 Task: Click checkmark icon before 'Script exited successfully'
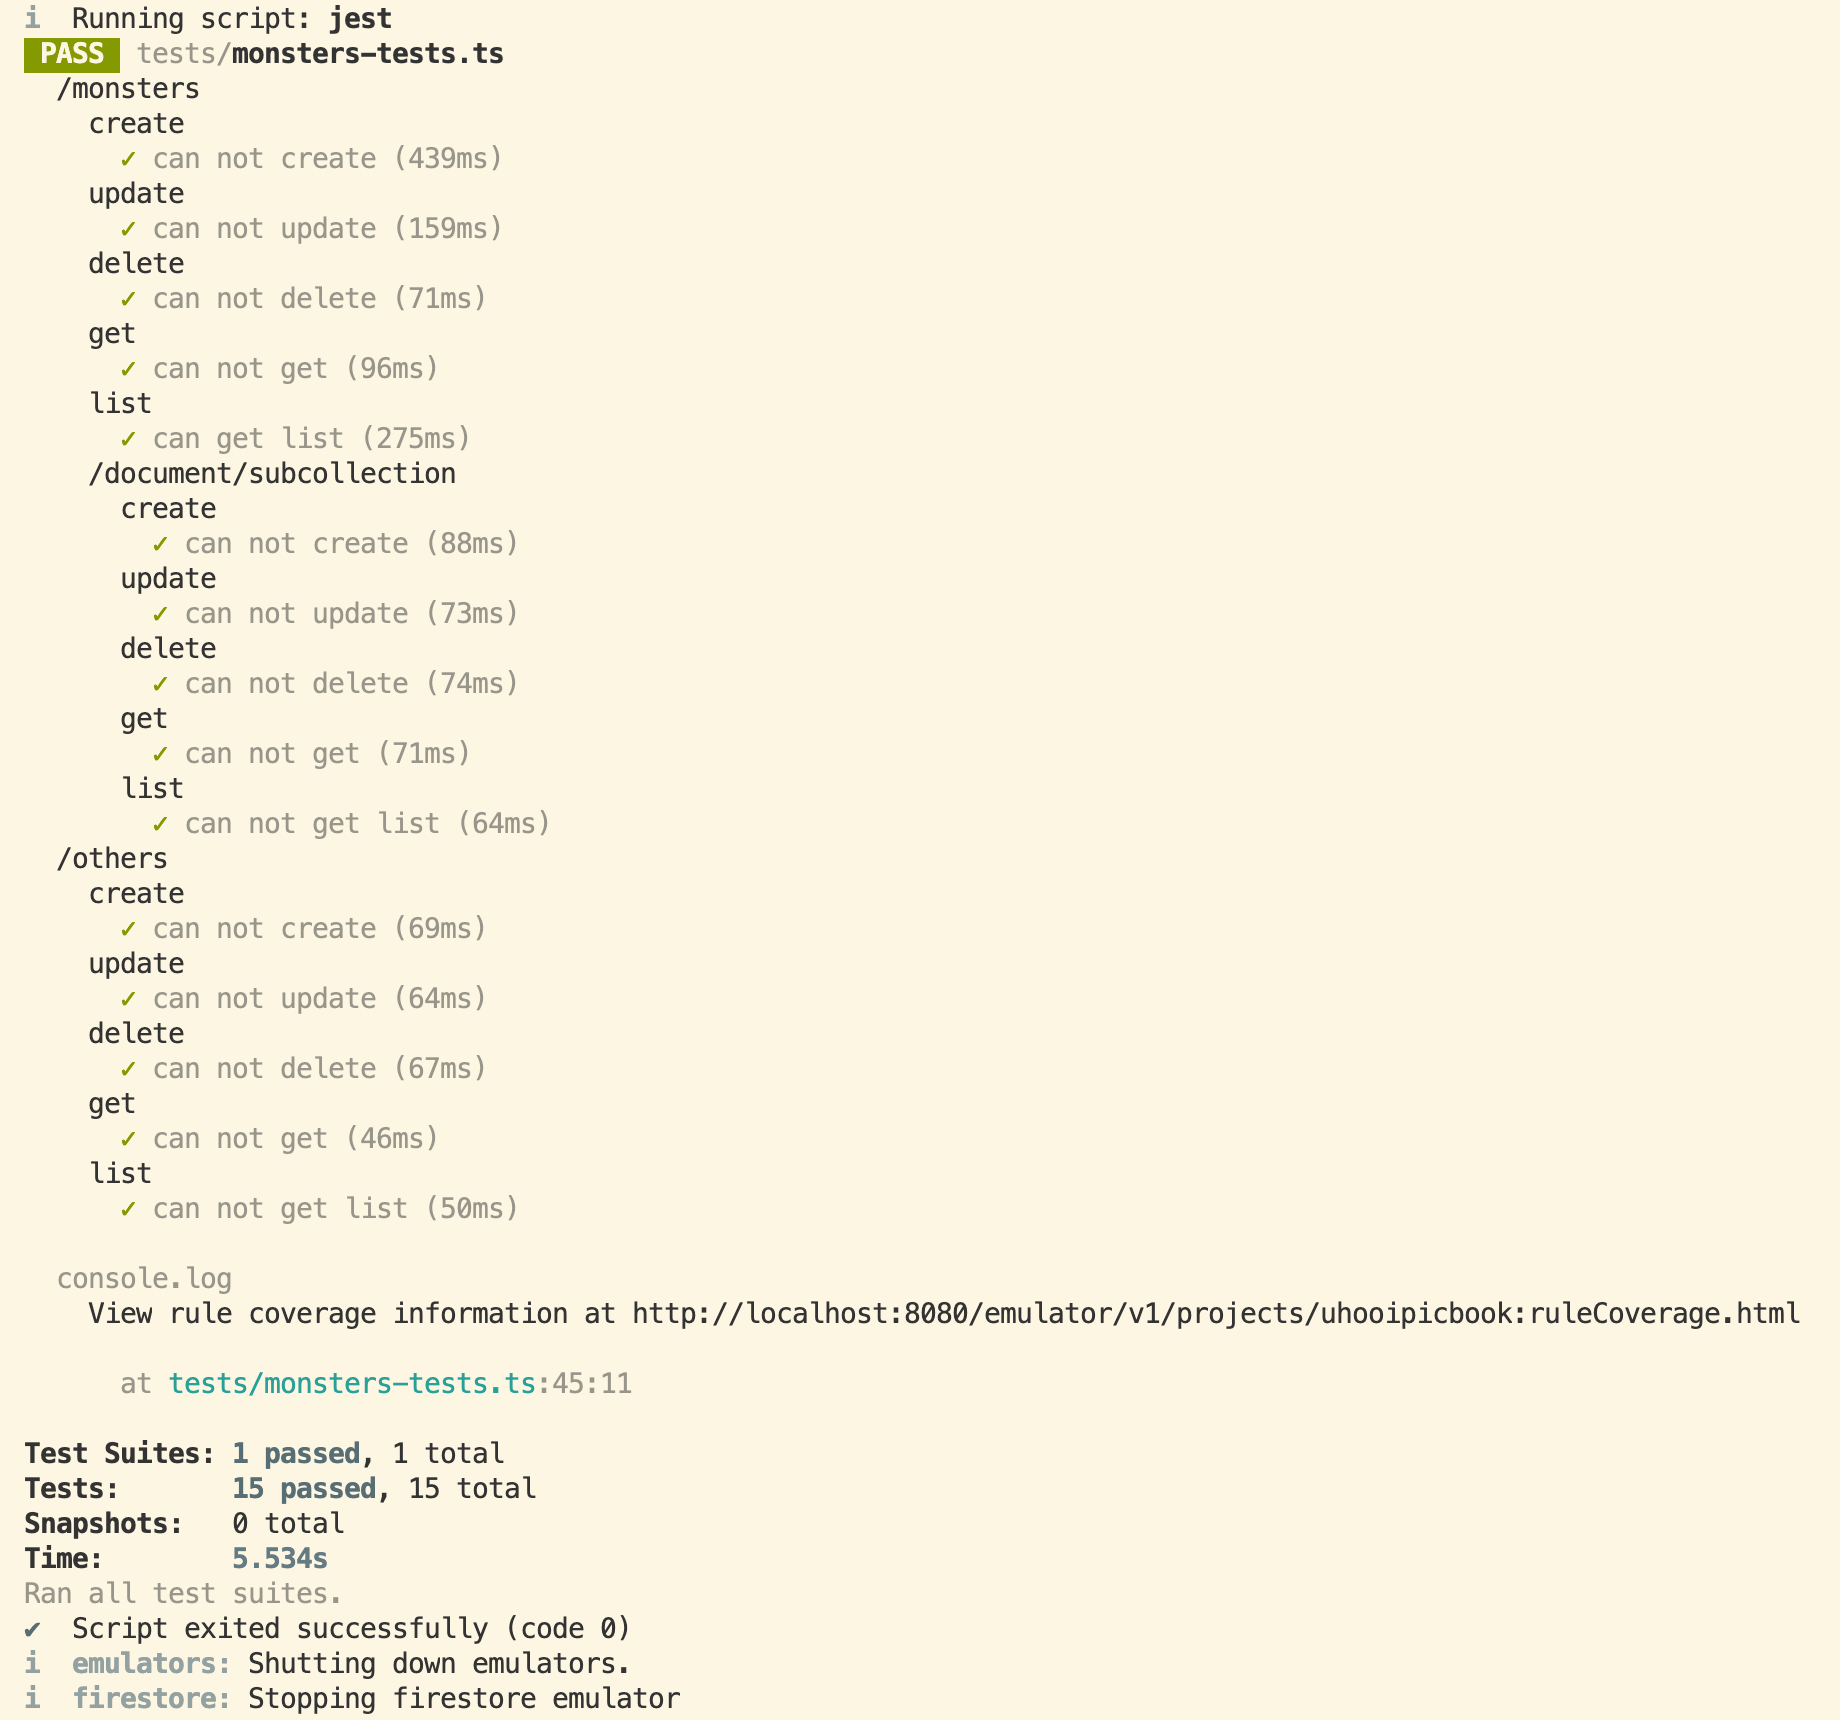[x=33, y=1629]
